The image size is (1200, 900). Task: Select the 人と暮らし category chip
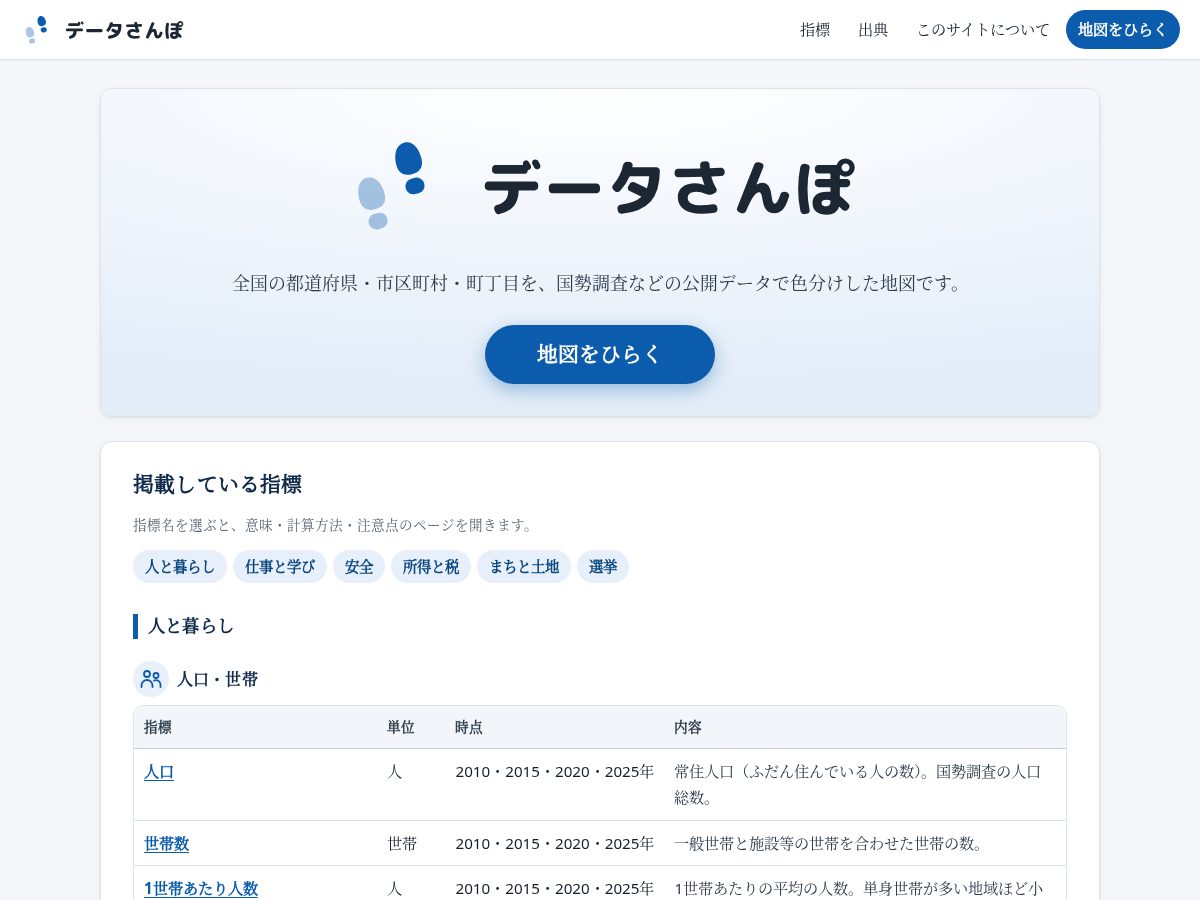pos(180,567)
